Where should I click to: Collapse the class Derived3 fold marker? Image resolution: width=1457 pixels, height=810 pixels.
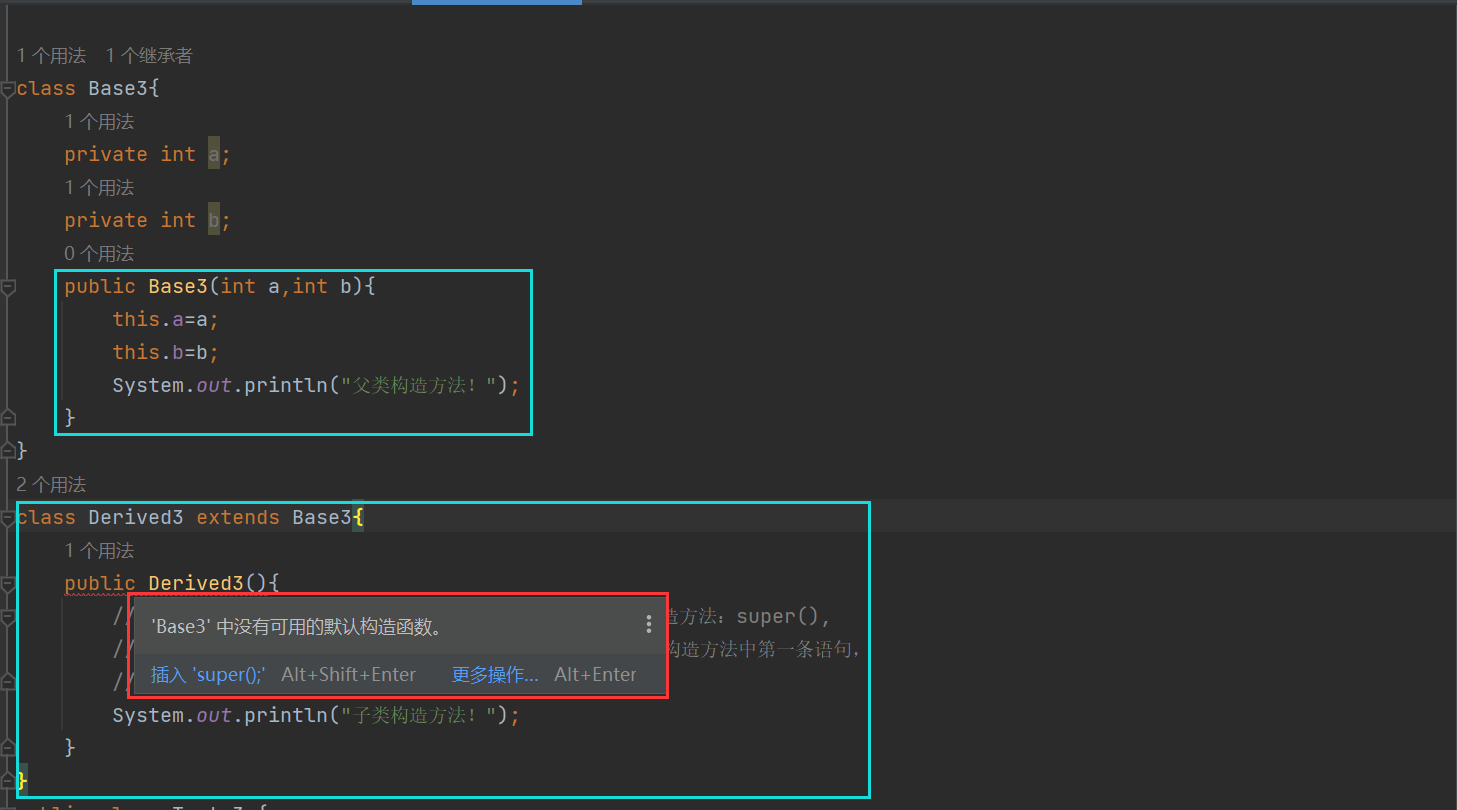click(x=8, y=517)
